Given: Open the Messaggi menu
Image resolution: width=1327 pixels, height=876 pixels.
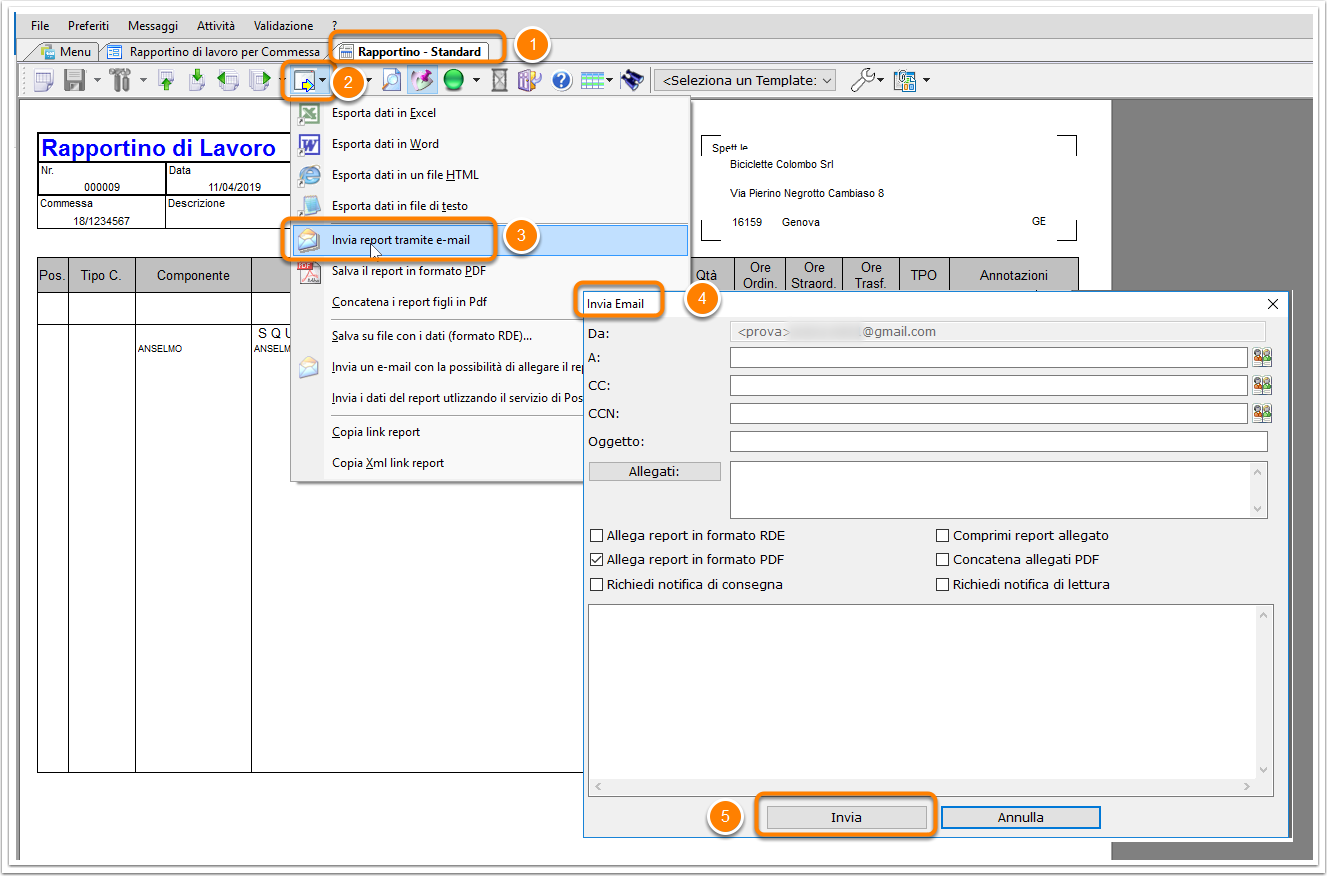Looking at the screenshot, I should 153,26.
